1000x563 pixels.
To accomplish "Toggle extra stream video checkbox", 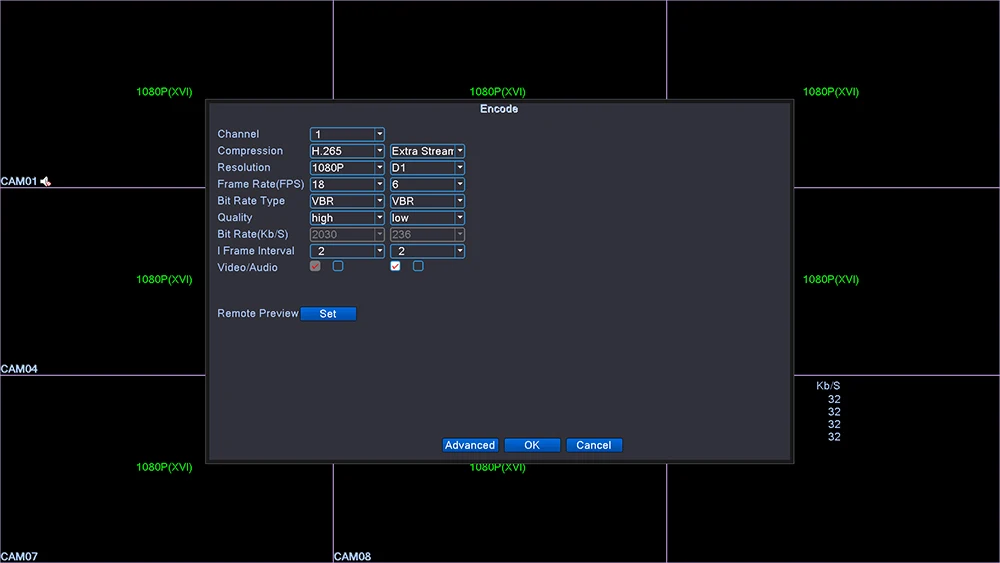I will click(x=395, y=266).
